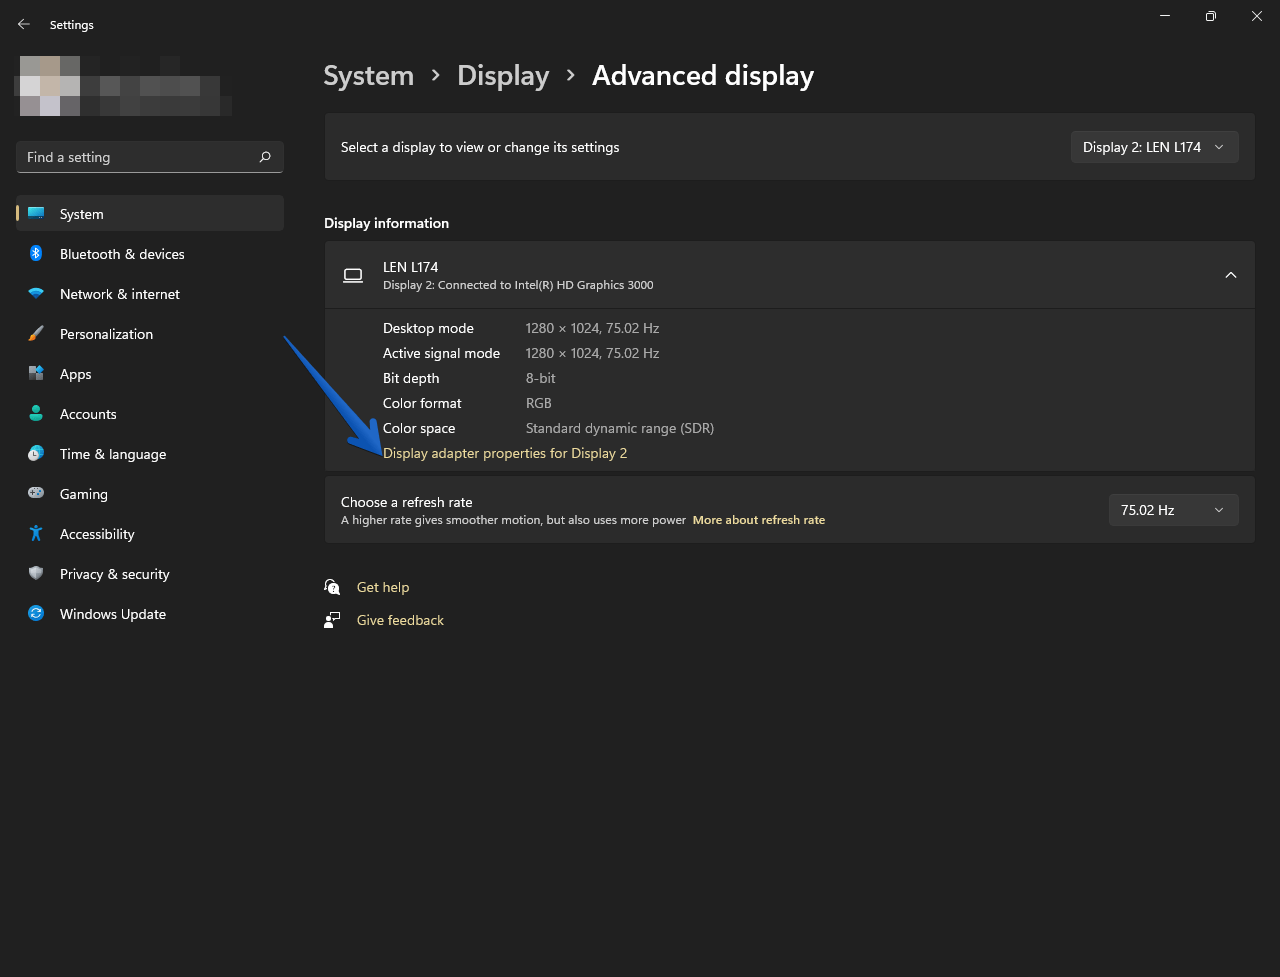This screenshot has height=977, width=1280.
Task: Open the System settings category
Action: point(150,214)
